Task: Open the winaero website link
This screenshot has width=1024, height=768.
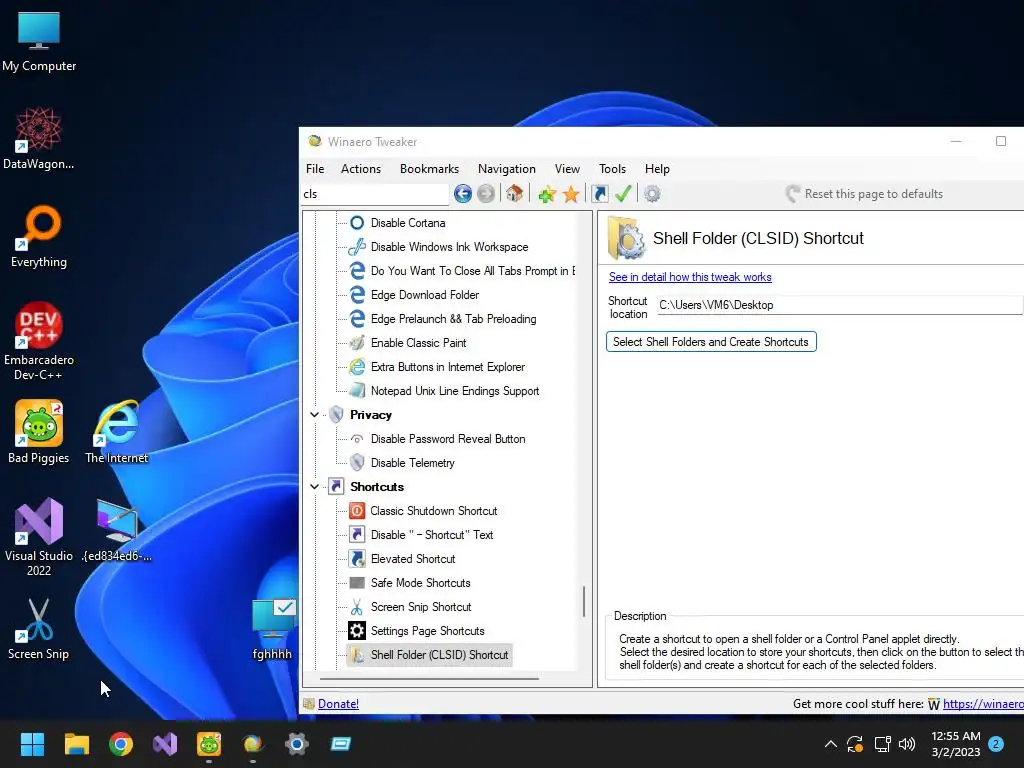Action: coord(983,704)
